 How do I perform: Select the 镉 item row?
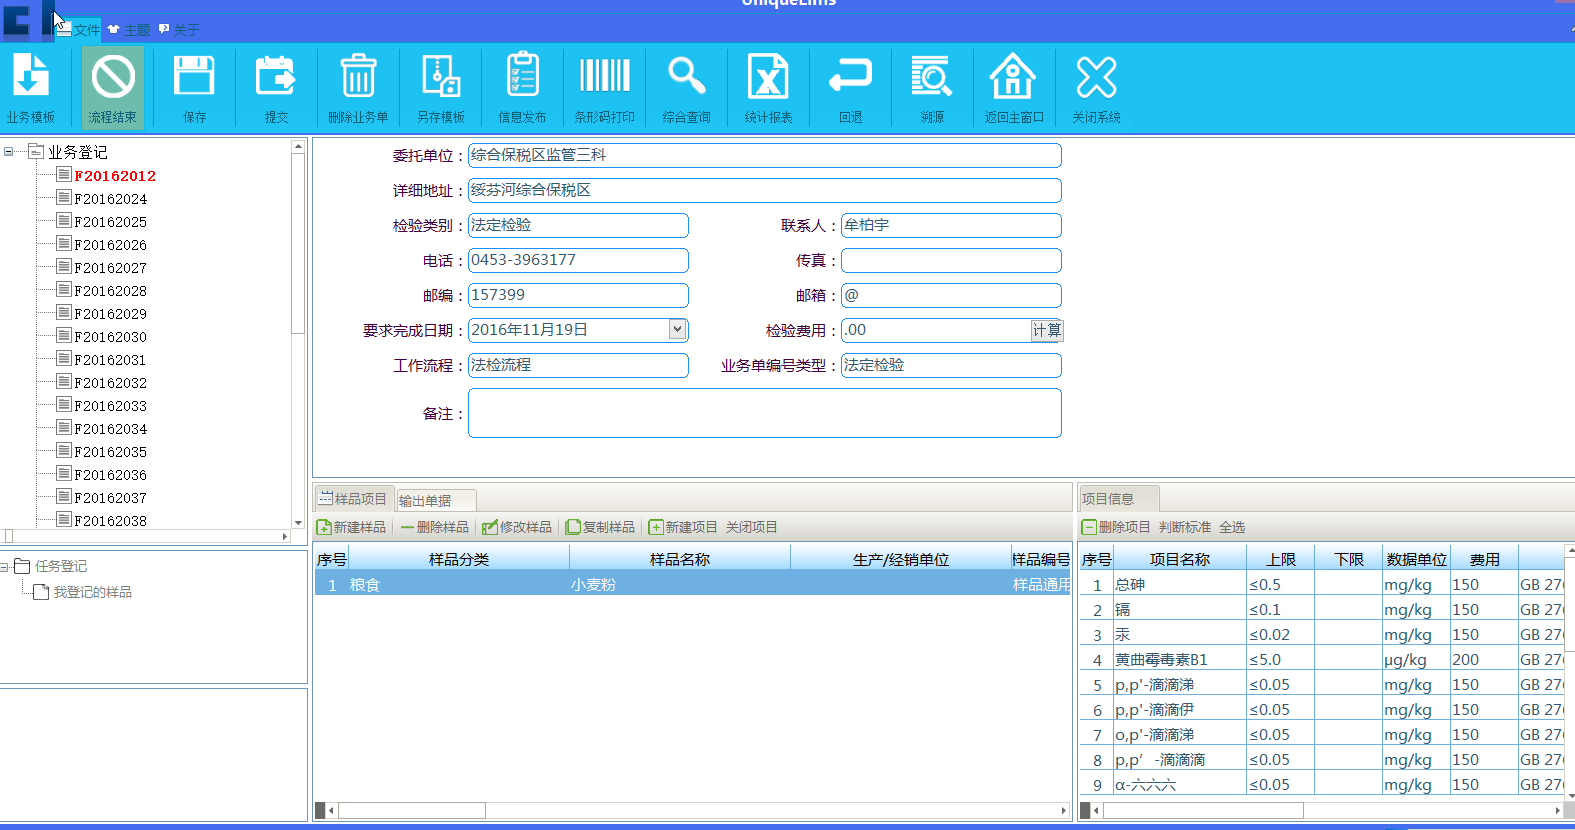1321,609
